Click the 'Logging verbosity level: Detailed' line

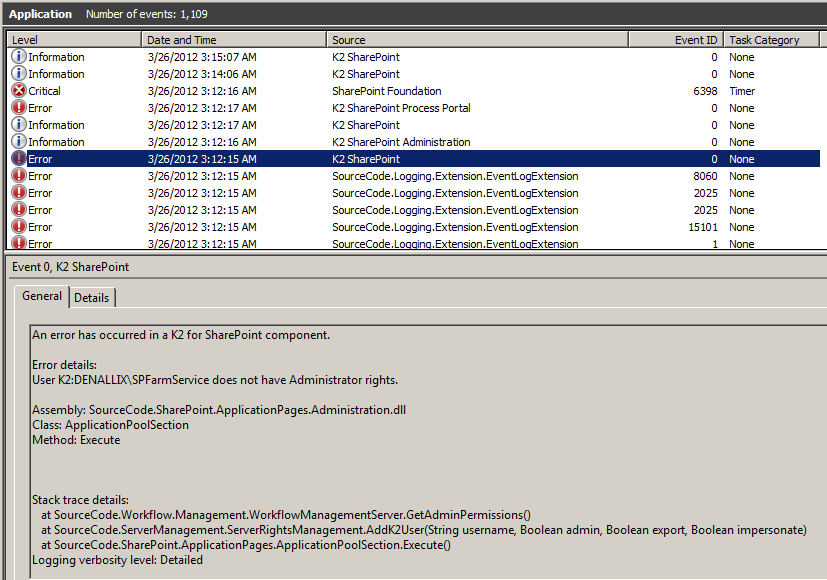pyautogui.click(x=117, y=560)
